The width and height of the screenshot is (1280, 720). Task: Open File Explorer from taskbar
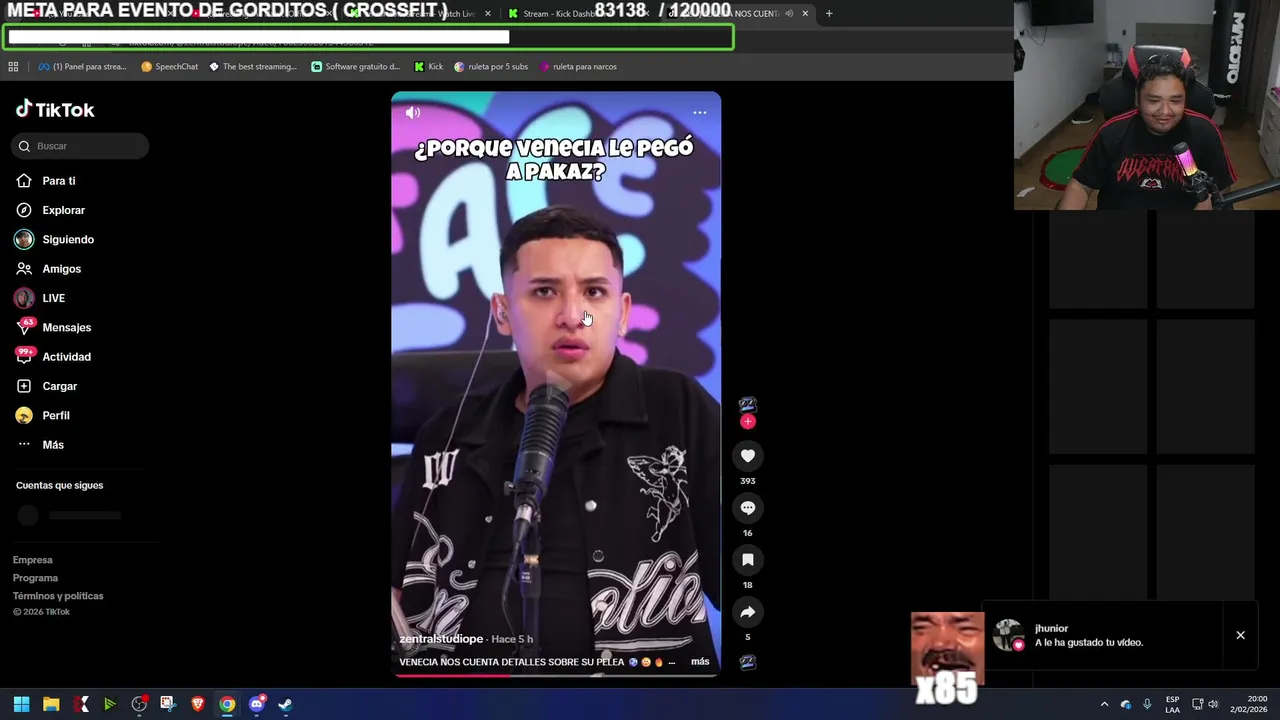tap(51, 704)
